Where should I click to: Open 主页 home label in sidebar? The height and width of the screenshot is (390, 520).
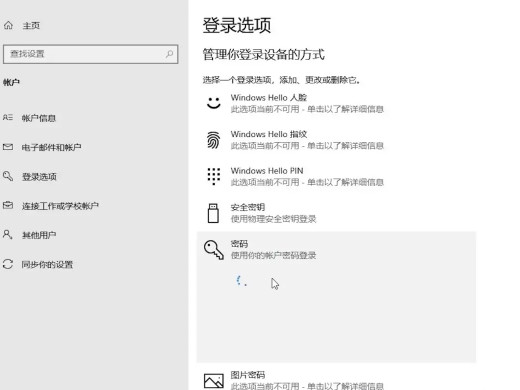click(x=31, y=26)
